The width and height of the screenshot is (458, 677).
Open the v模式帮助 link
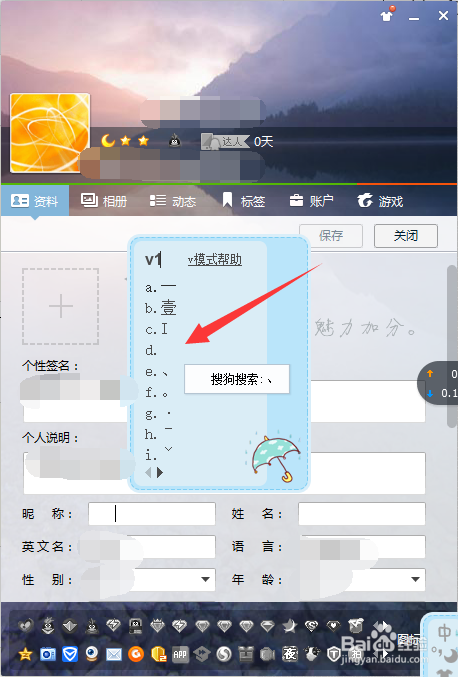tap(215, 260)
